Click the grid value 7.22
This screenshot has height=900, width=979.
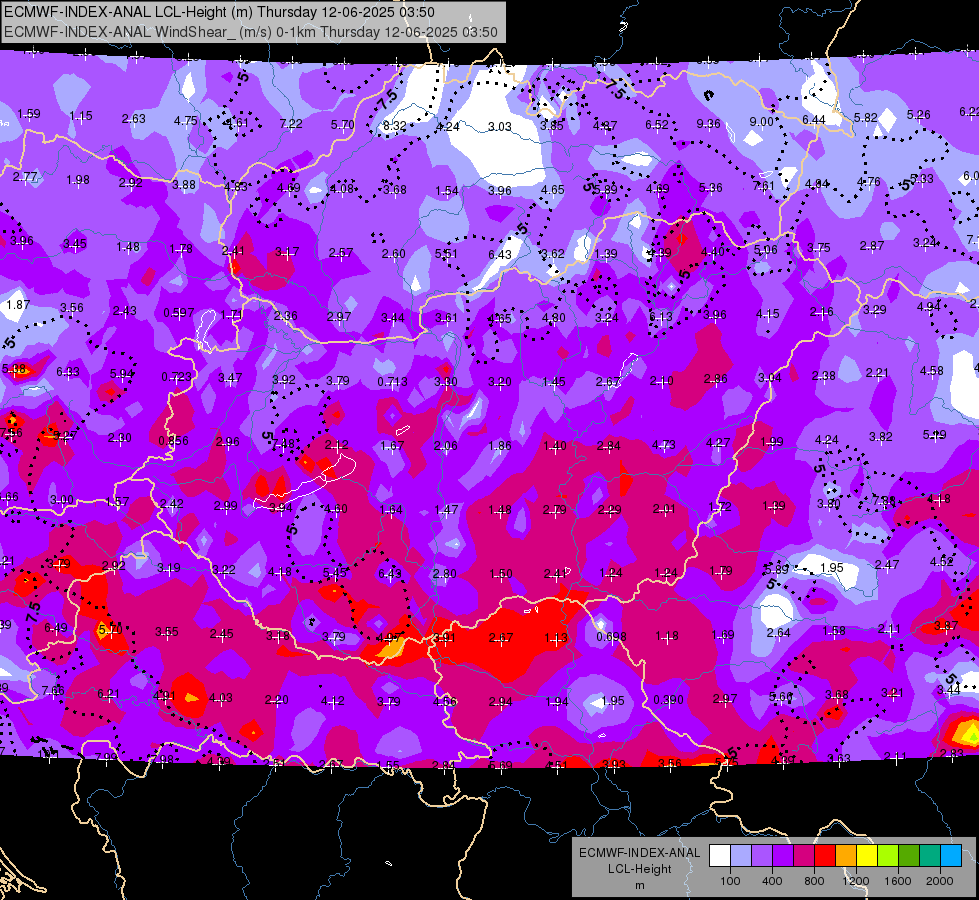pyautogui.click(x=291, y=124)
